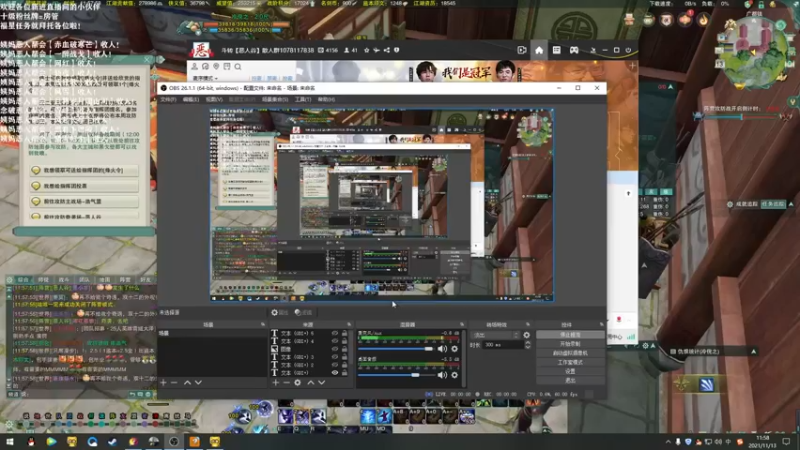The width and height of the screenshot is (800, 450).
Task: Click the location pin icon in streaming toolbar
Action: (216, 67)
